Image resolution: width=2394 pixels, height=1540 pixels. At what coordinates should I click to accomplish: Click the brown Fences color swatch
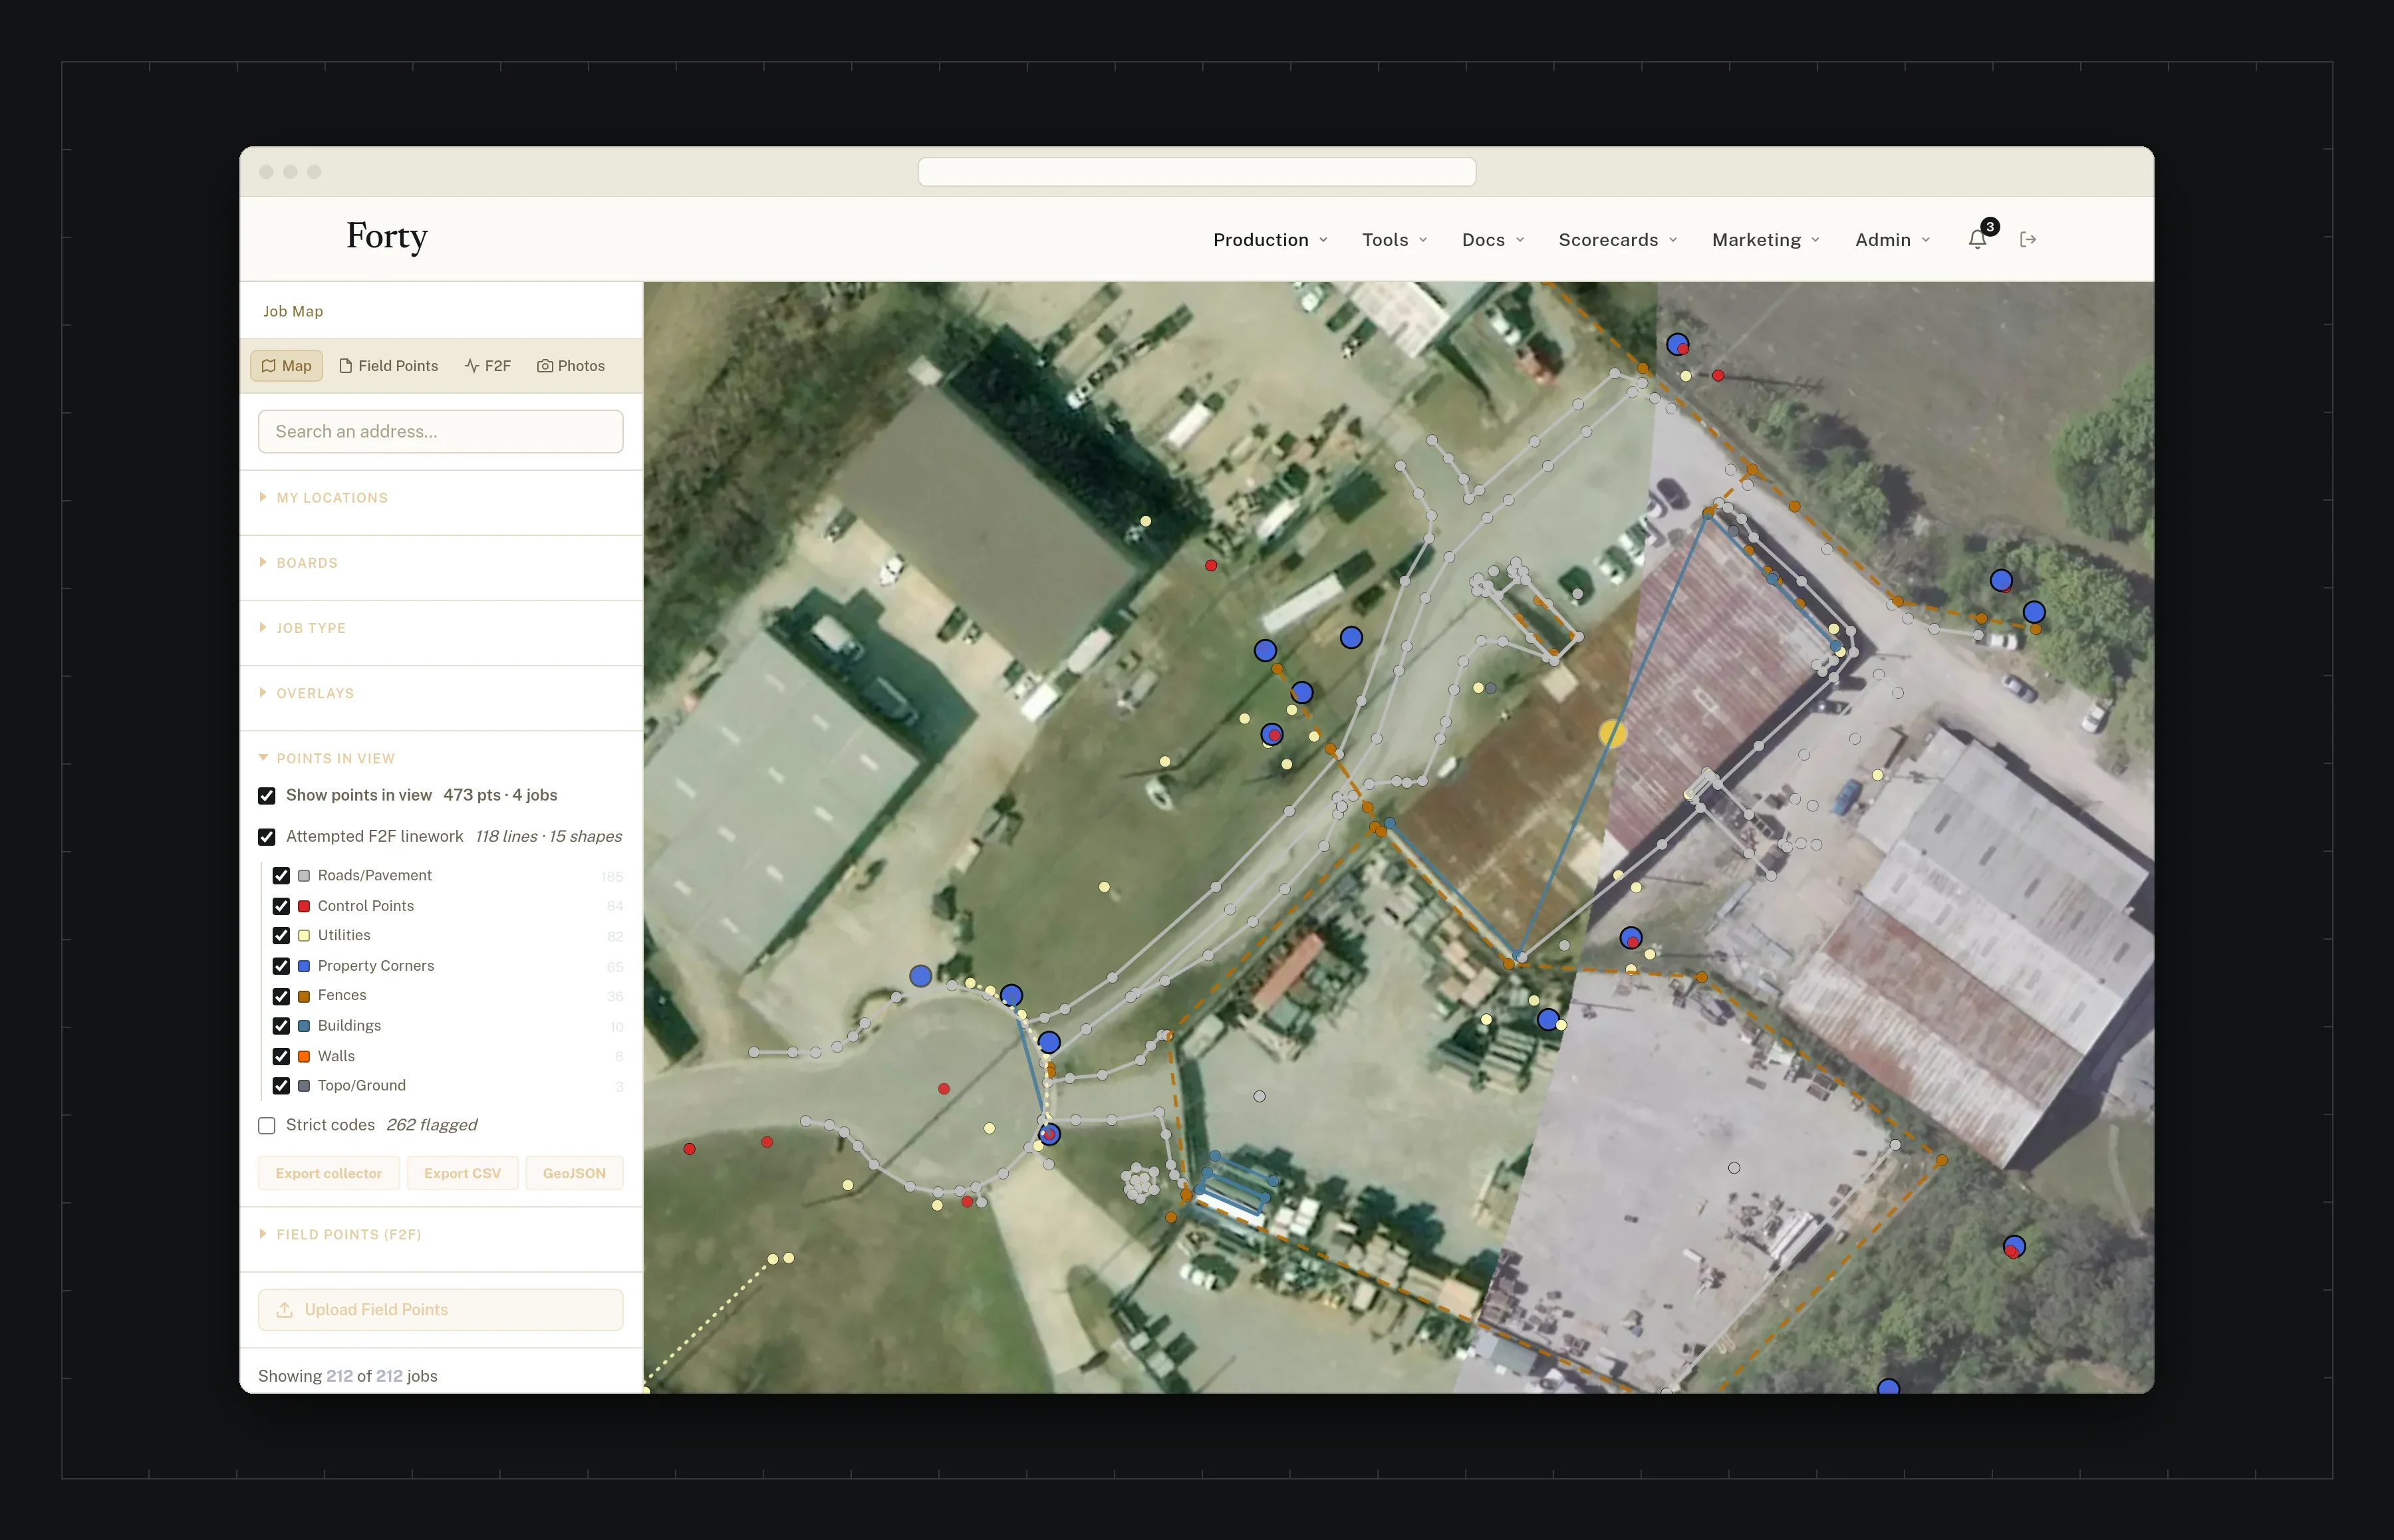(x=304, y=996)
